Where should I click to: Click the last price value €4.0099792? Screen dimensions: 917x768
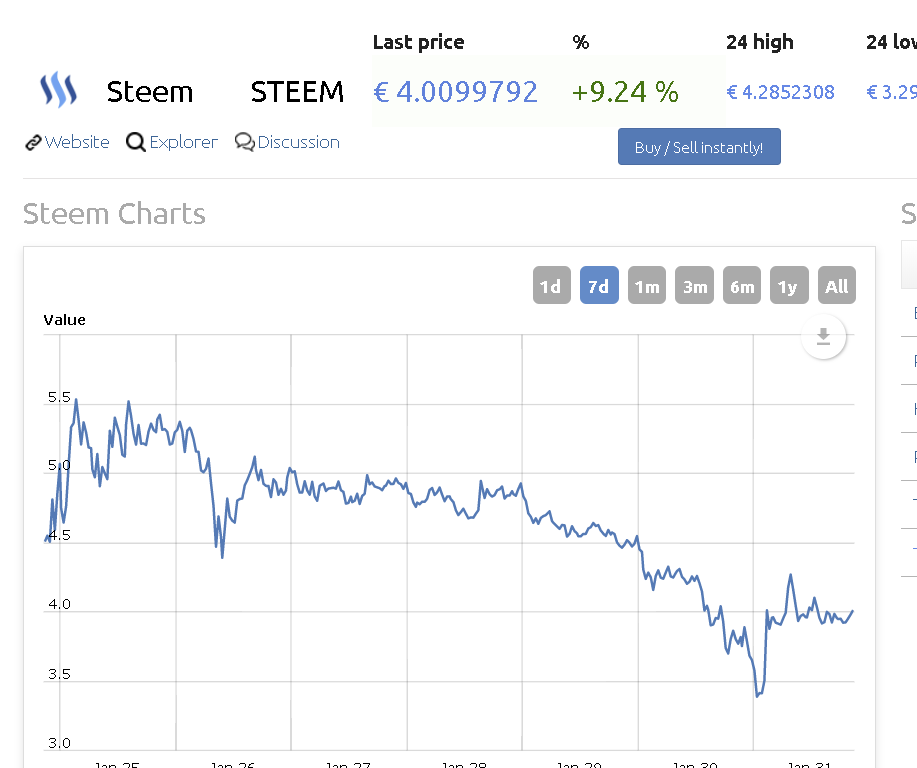coord(456,91)
